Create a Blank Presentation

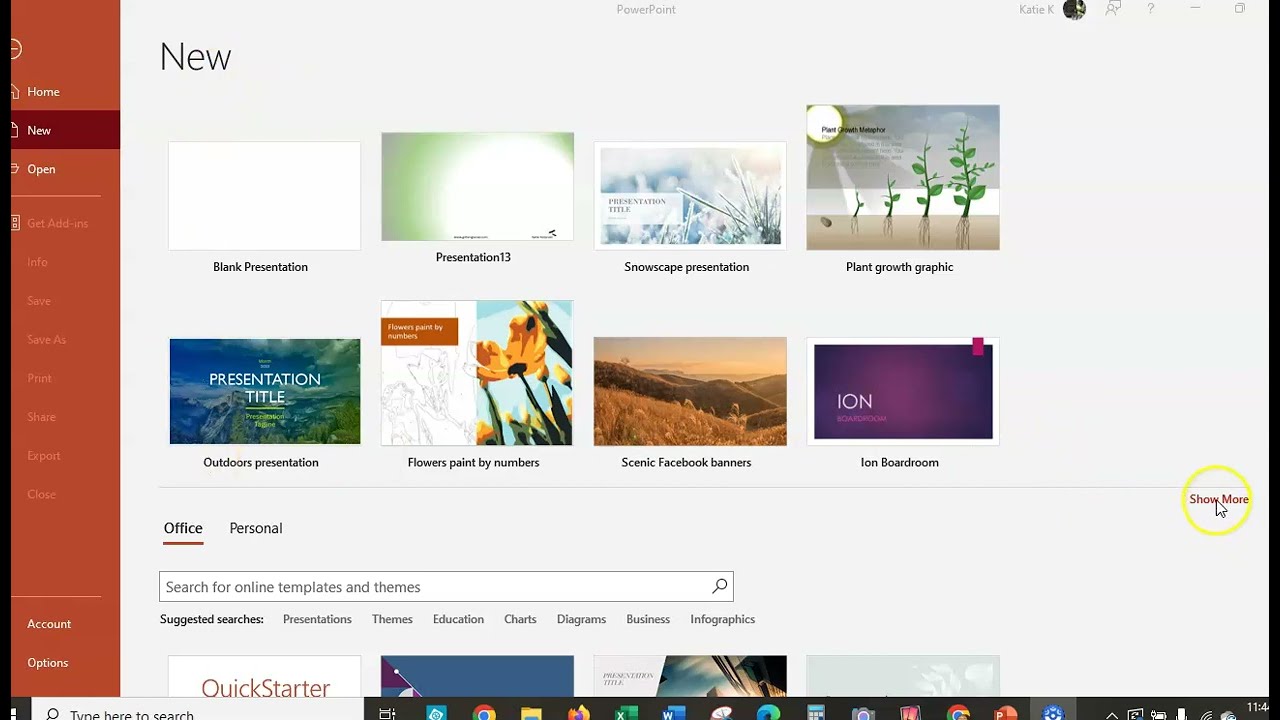click(264, 196)
